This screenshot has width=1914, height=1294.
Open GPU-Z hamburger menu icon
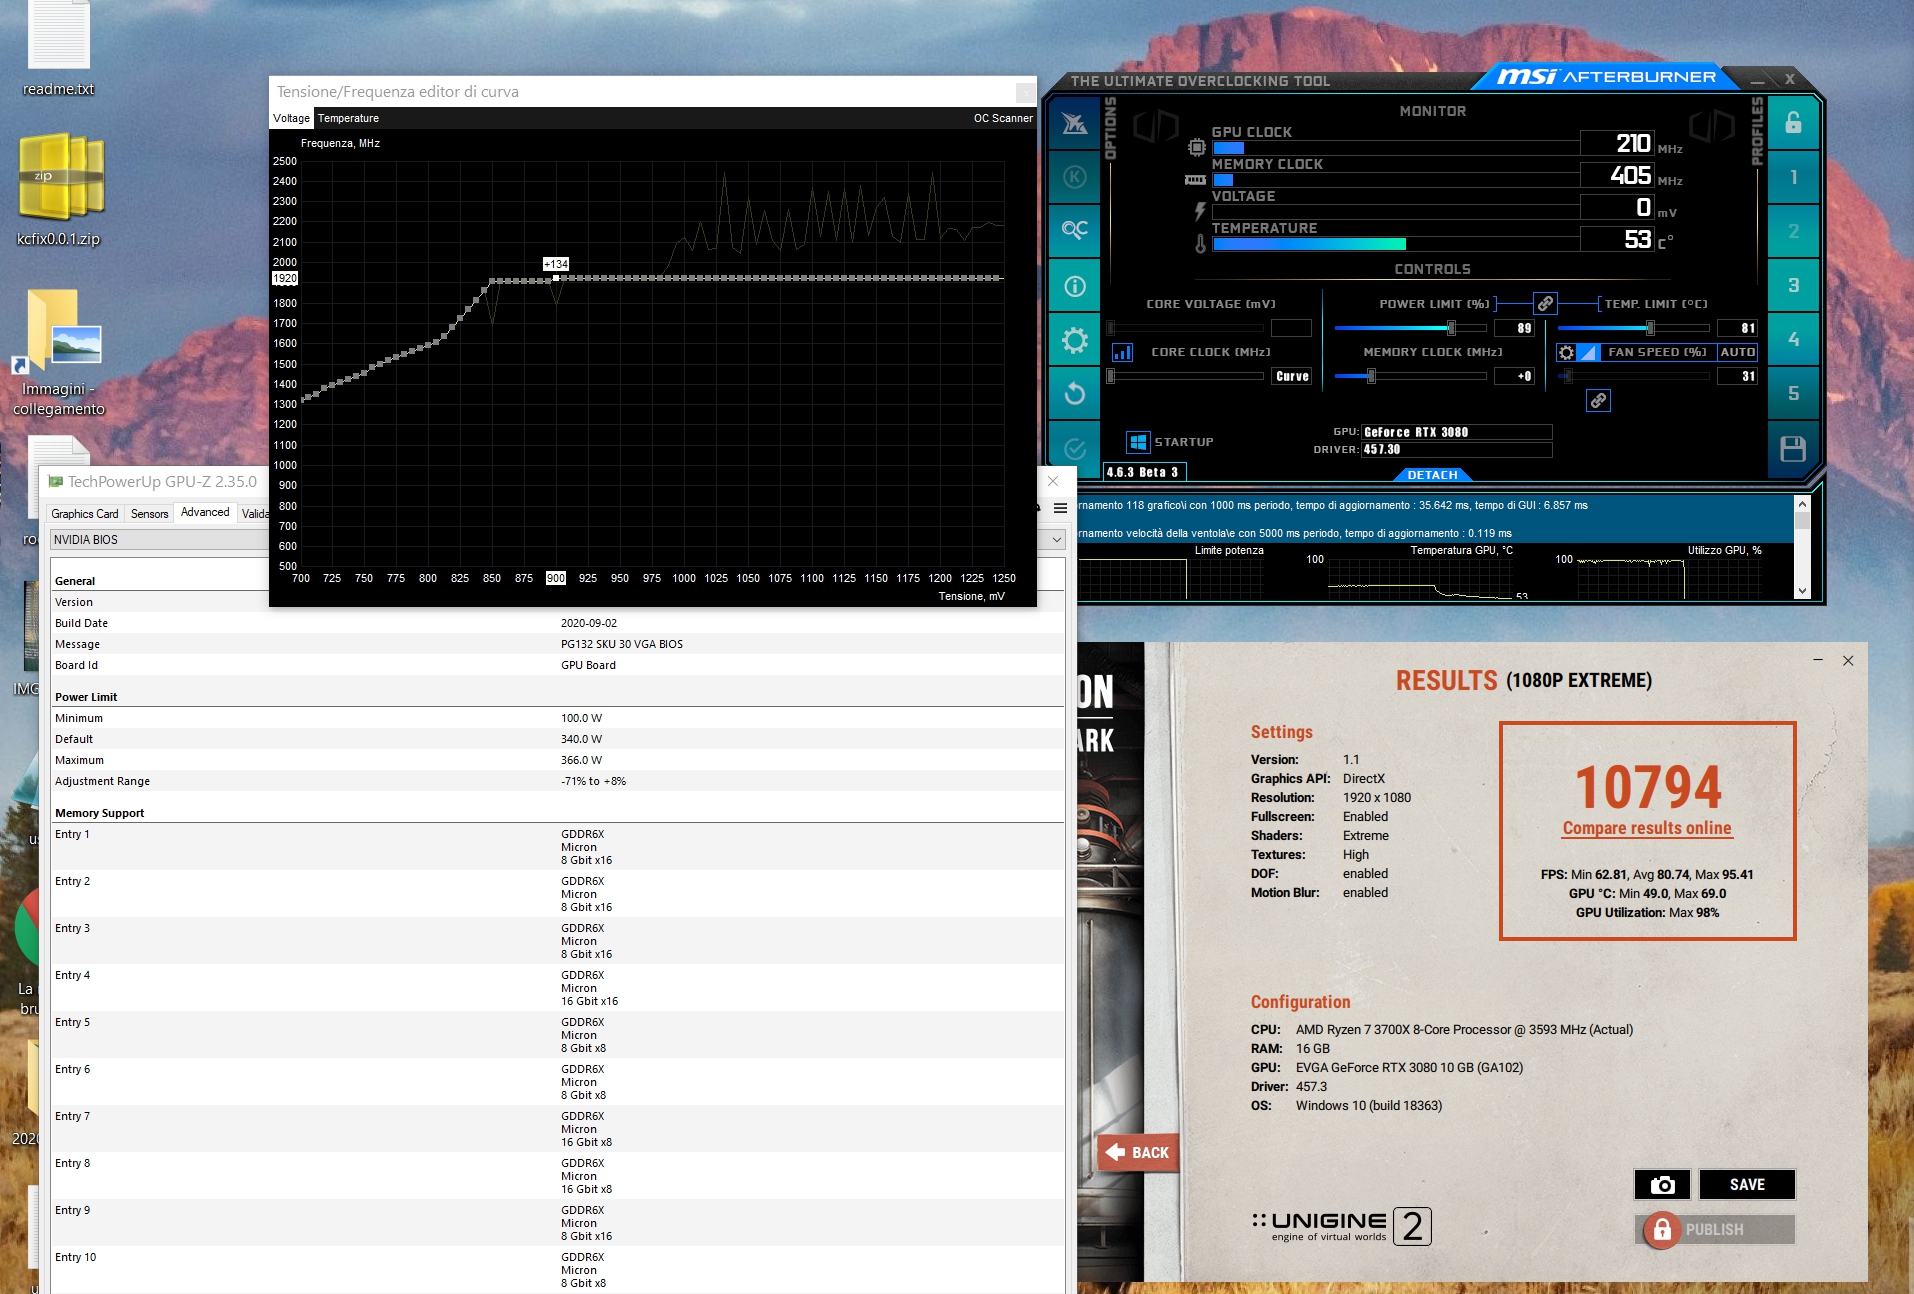pyautogui.click(x=1060, y=508)
